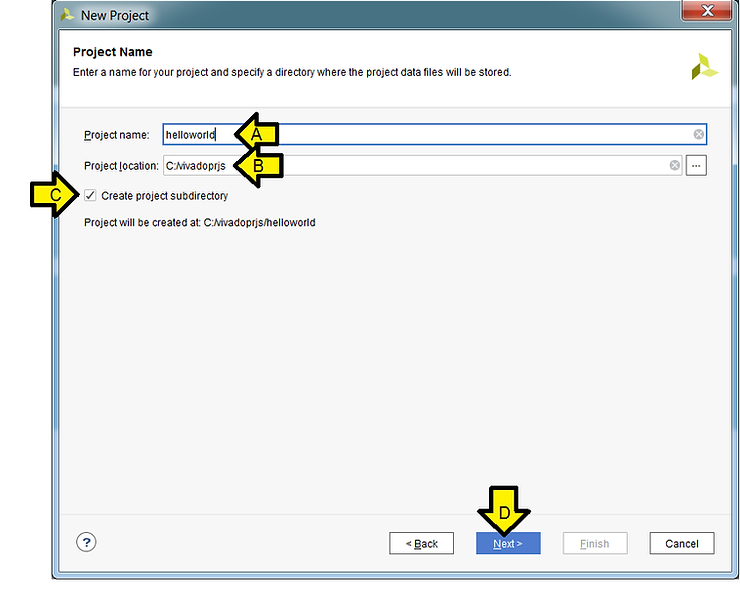Click the "Create project subdirectory" label text

[164, 196]
